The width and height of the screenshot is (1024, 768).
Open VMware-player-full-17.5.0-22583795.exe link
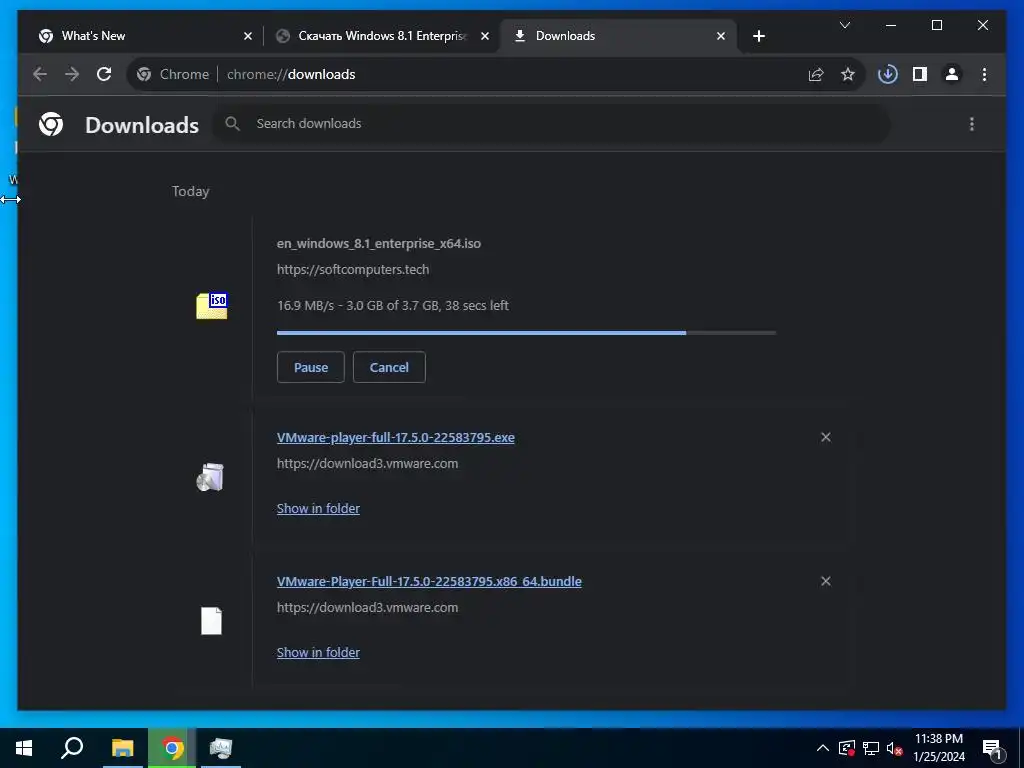pyautogui.click(x=396, y=438)
